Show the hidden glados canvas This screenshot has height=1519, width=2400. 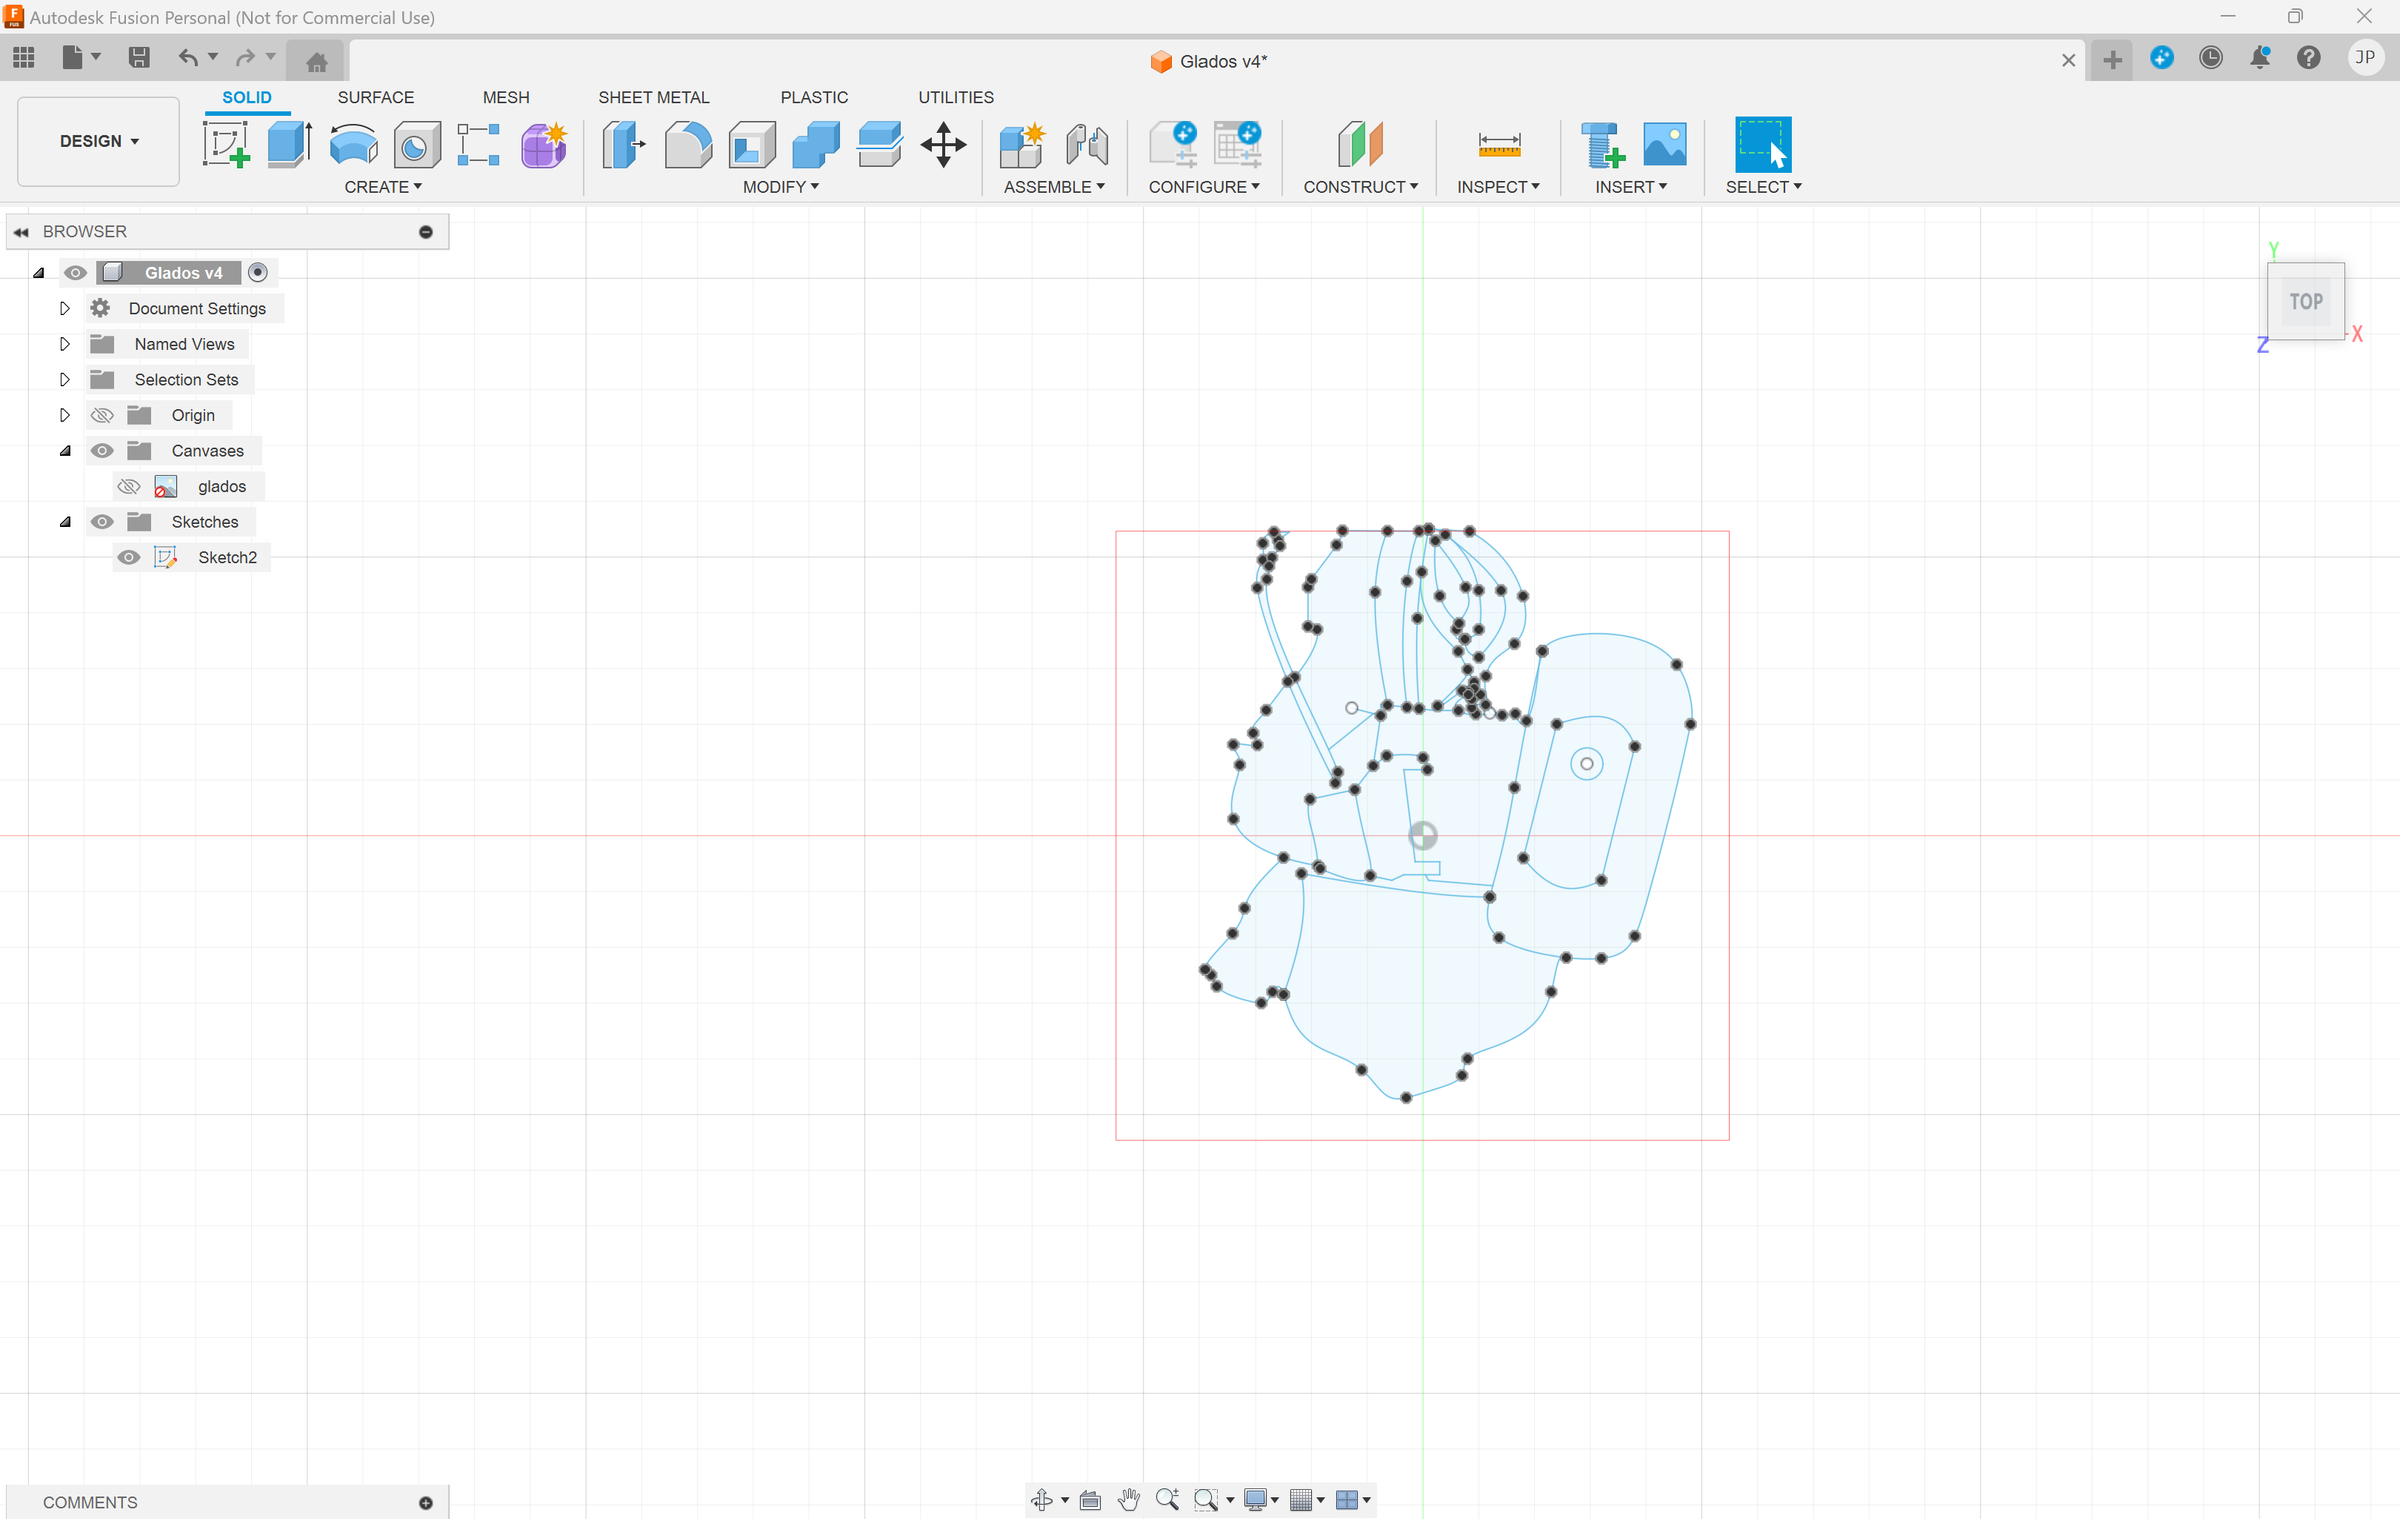pos(129,487)
